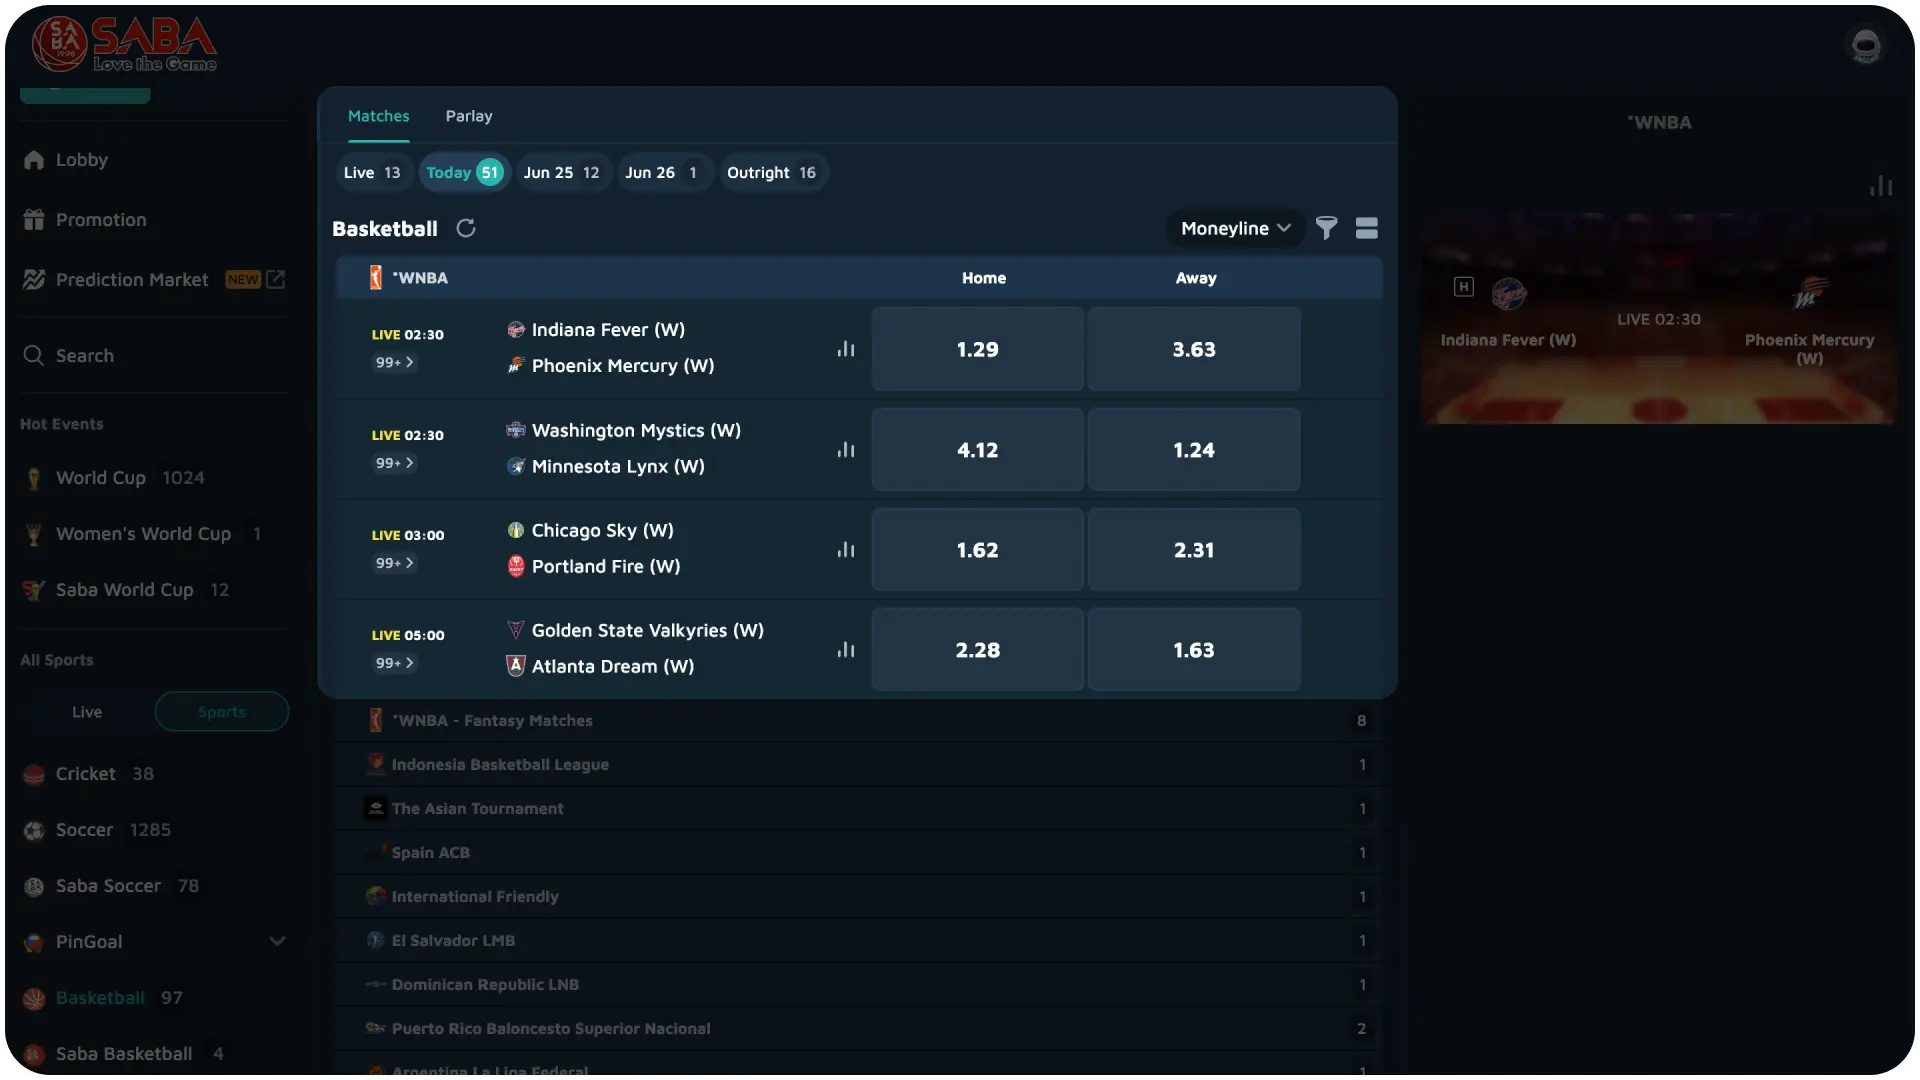1920x1080 pixels.
Task: Switch the list layout view icon
Action: pos(1366,228)
